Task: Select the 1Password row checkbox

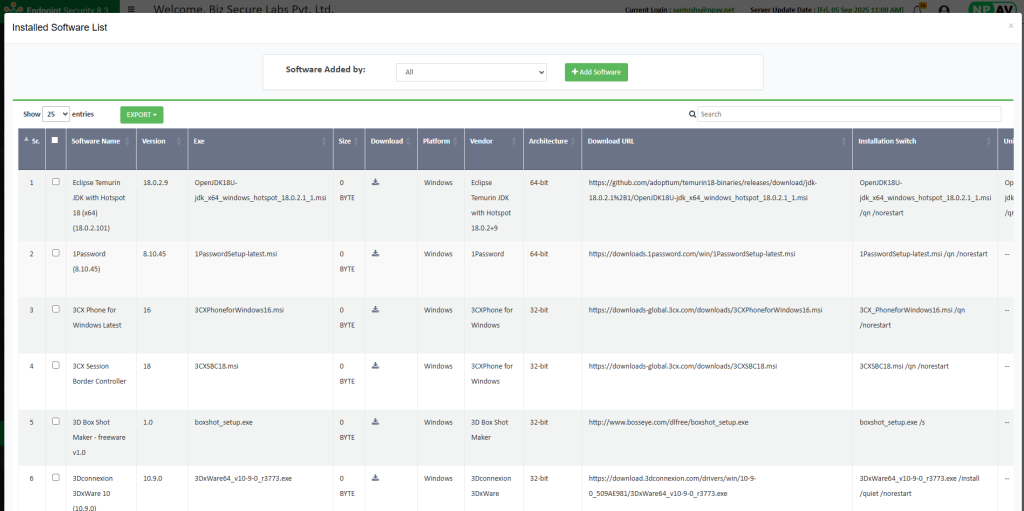Action: point(56,254)
